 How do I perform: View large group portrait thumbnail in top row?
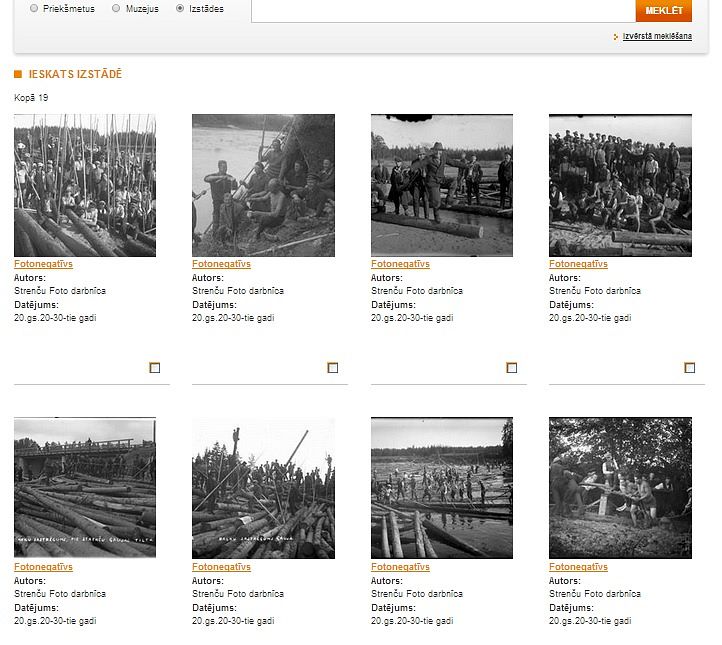(x=620, y=185)
